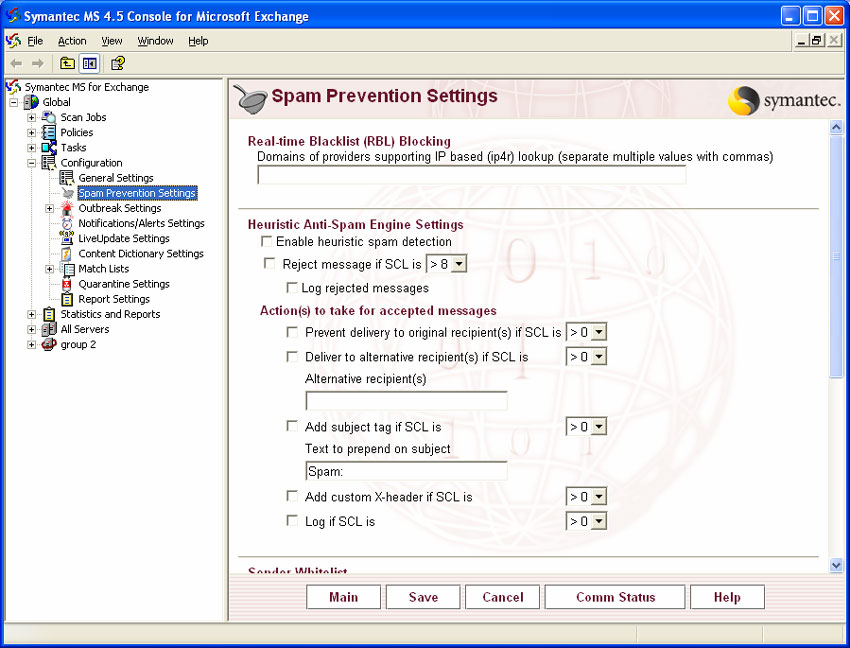Select Report Settings in the tree
850x648 pixels.
pyautogui.click(x=114, y=299)
